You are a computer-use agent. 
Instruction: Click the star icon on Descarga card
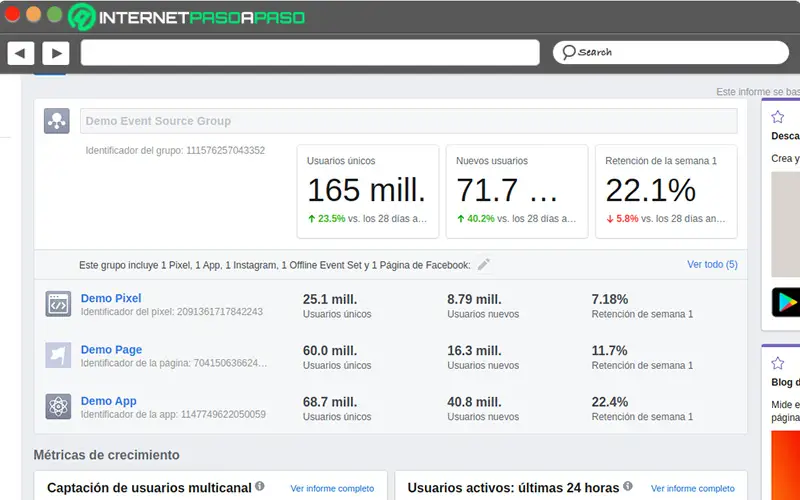click(x=778, y=117)
